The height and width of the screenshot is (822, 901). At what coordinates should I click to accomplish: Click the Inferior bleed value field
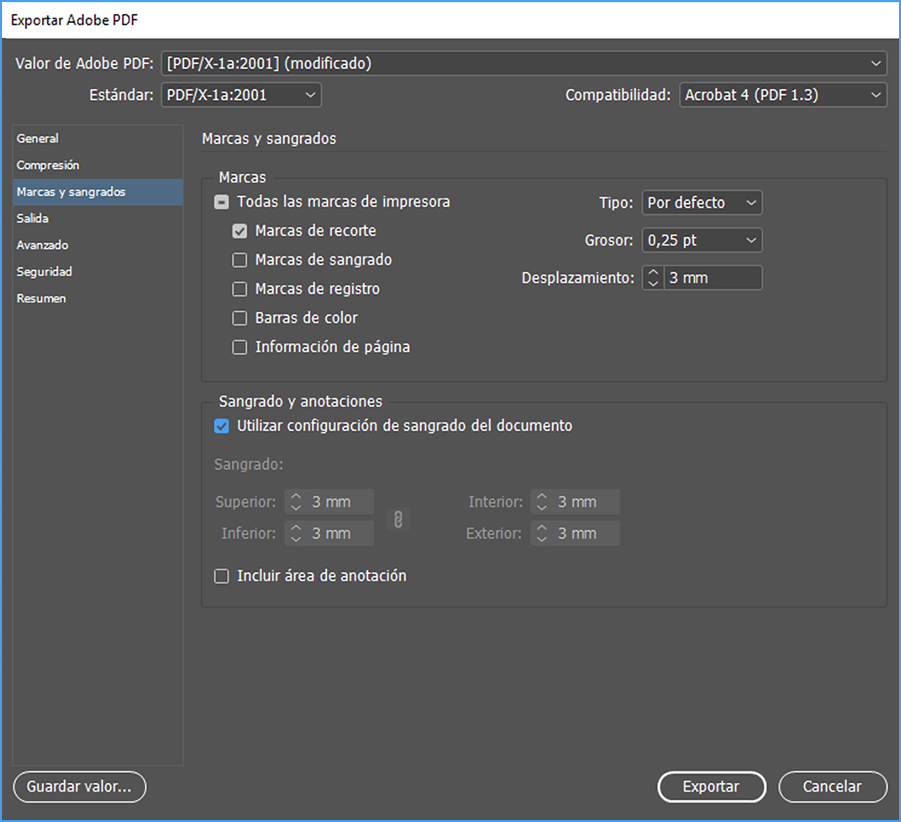pos(340,534)
